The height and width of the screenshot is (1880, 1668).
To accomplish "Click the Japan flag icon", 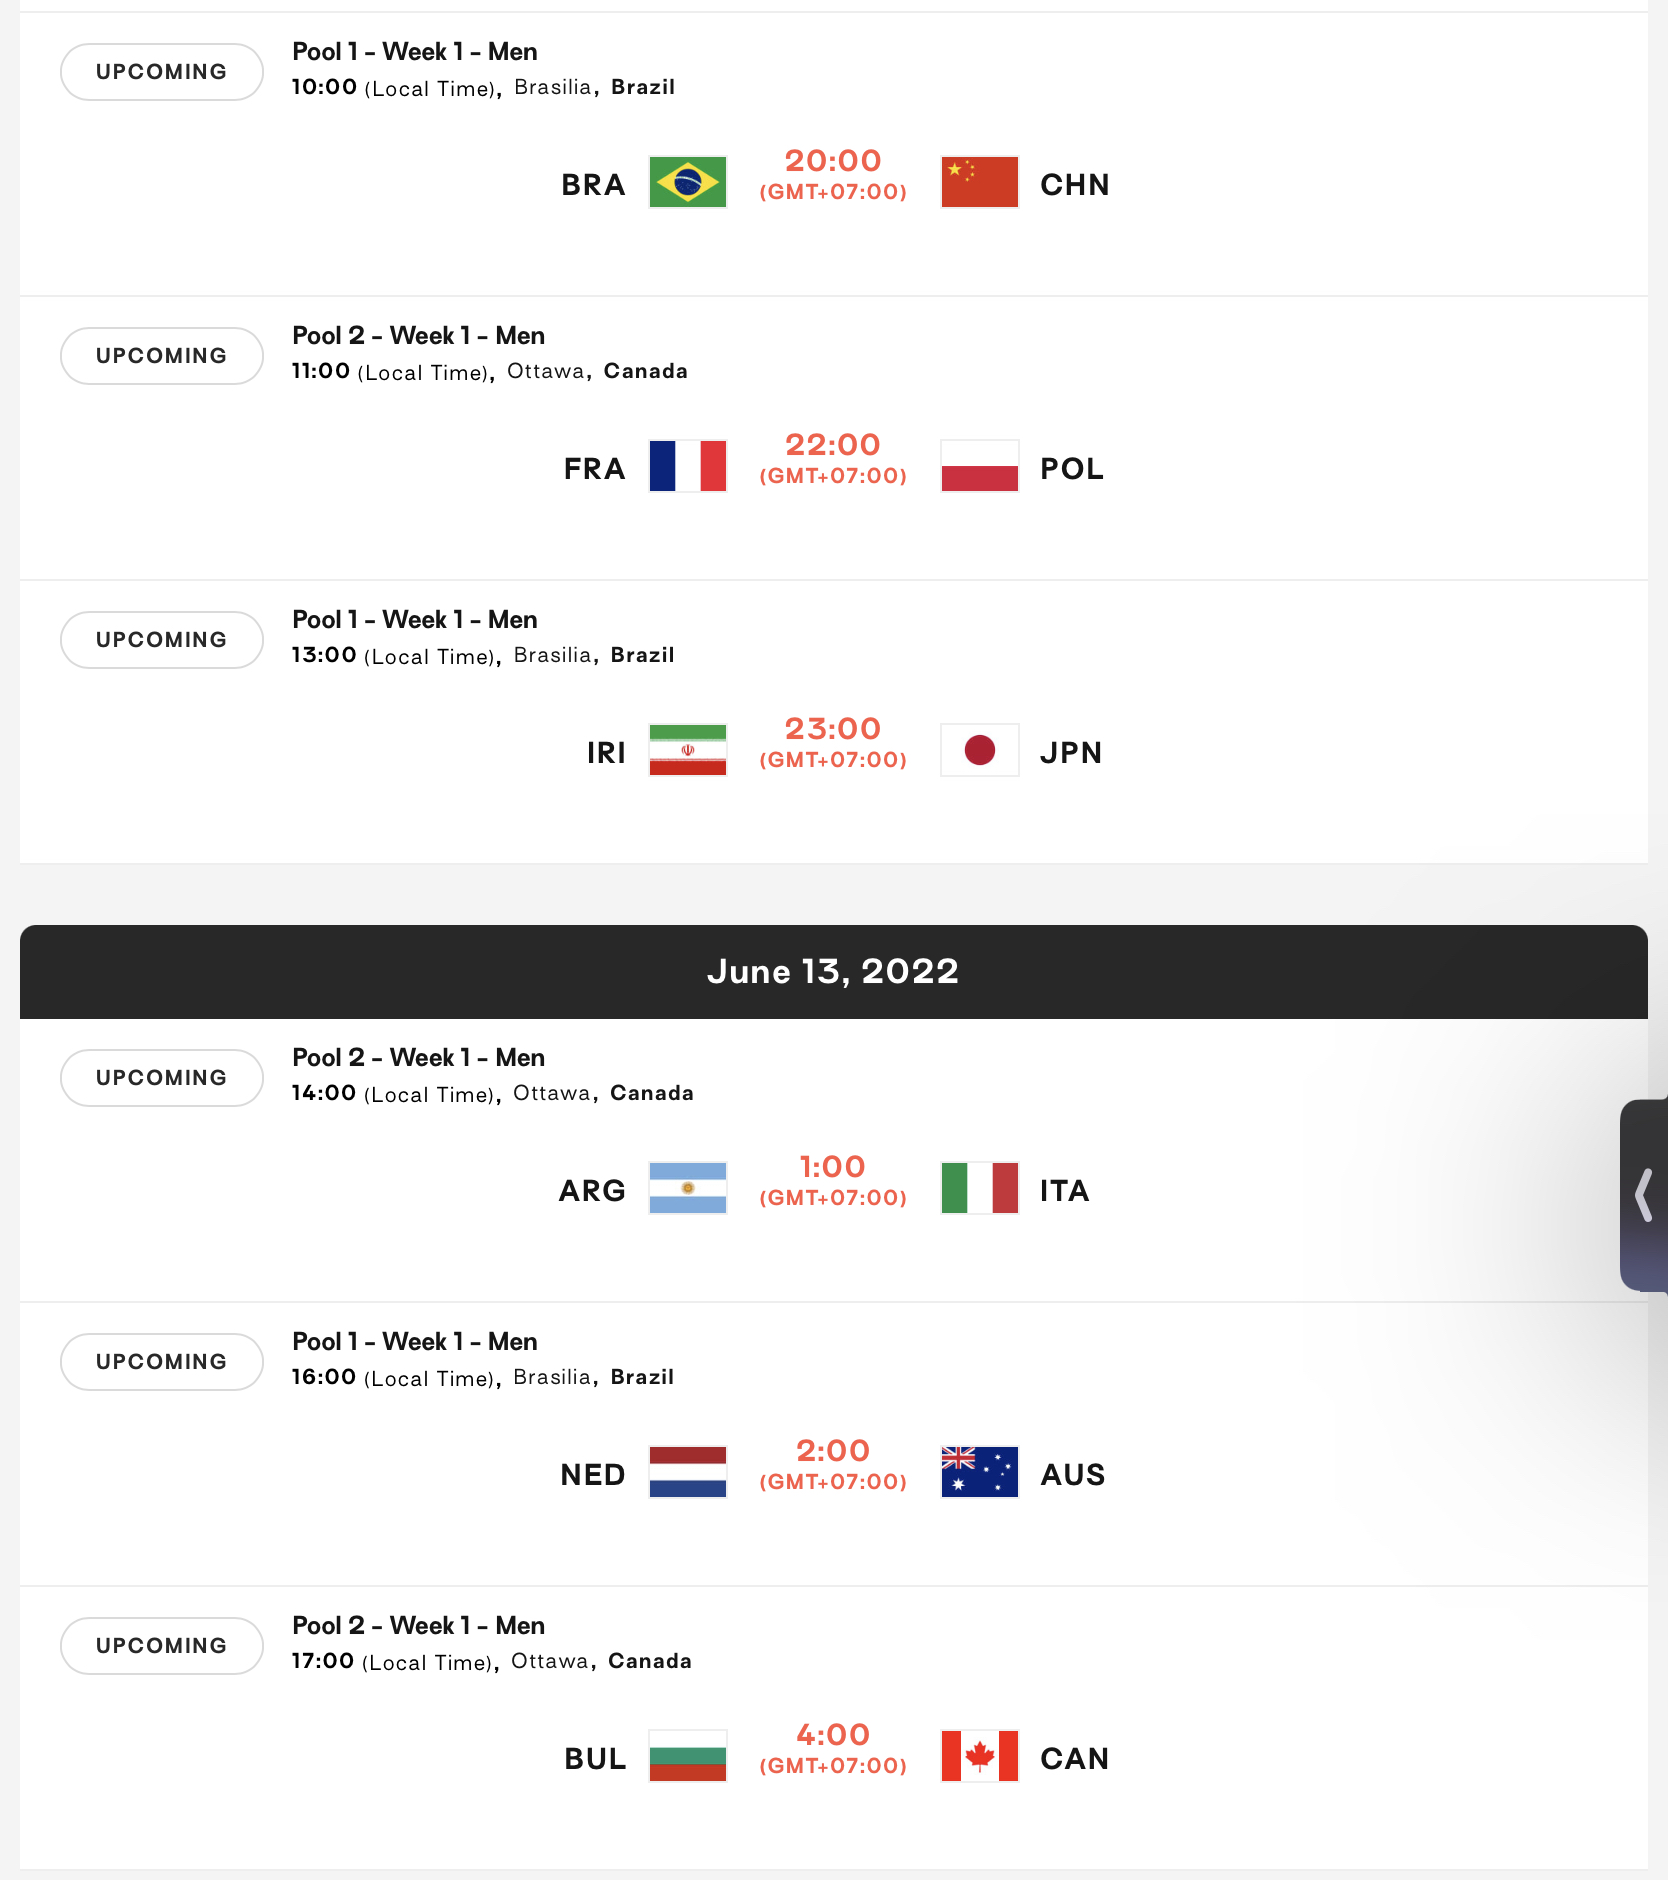I will pyautogui.click(x=980, y=750).
